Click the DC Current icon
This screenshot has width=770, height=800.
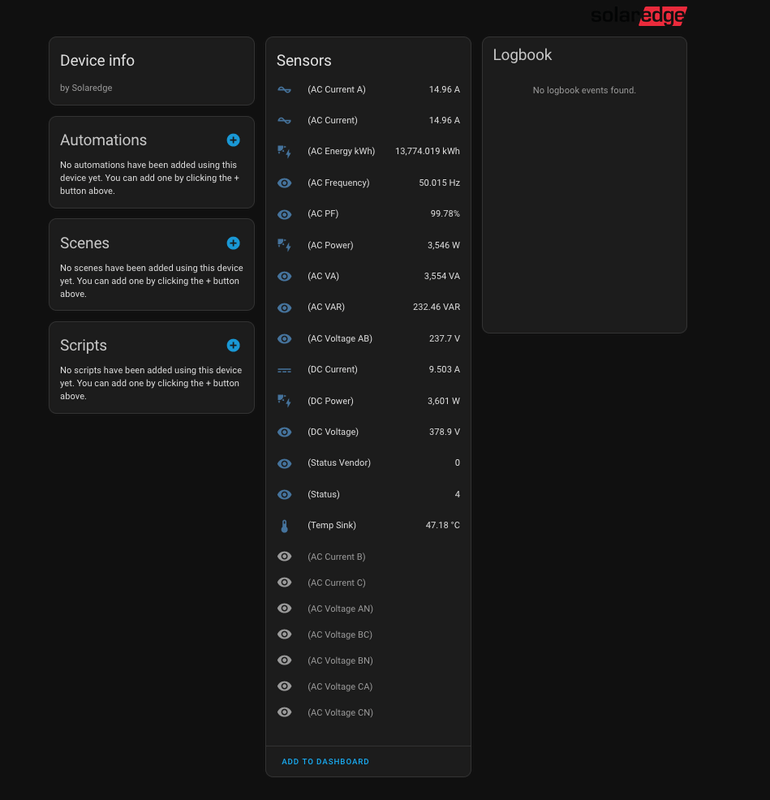click(285, 370)
